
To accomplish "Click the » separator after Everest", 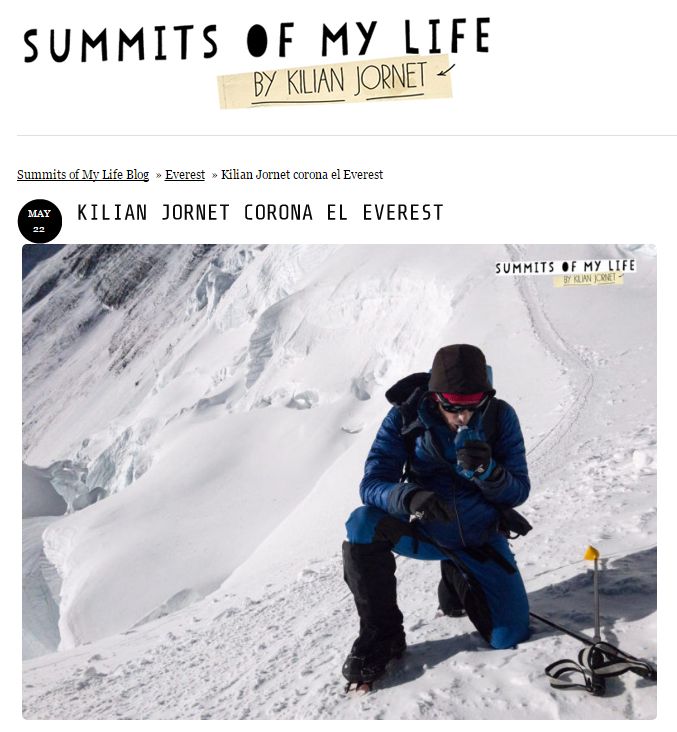I will click(x=214, y=175).
